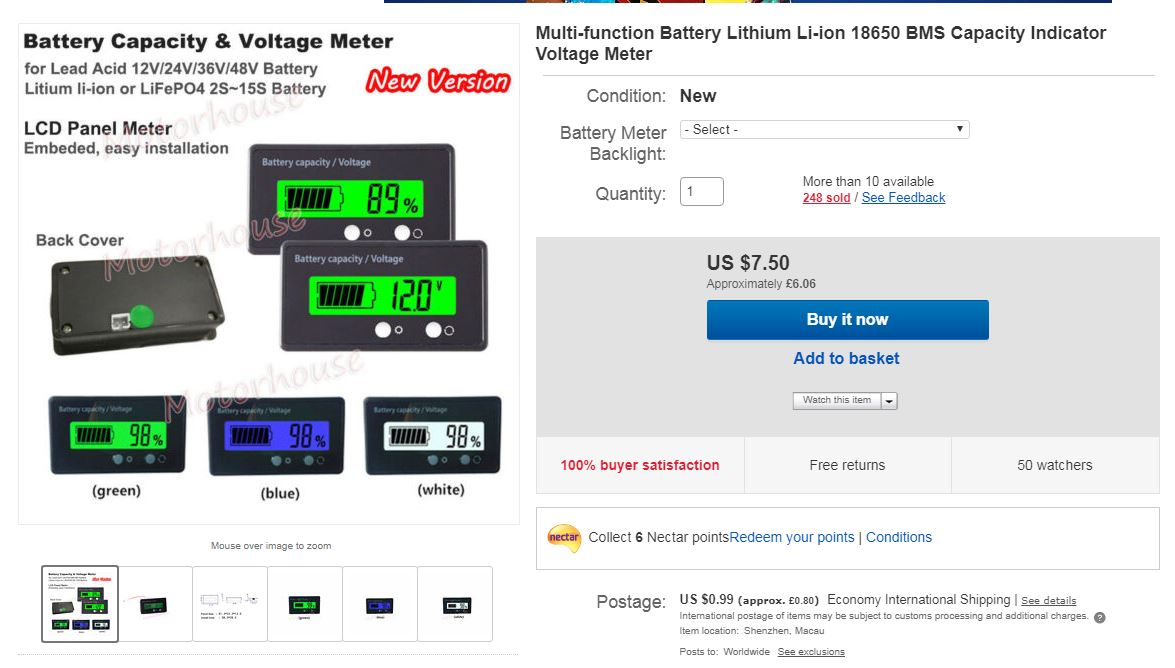Click the Nectar points logo icon
The image size is (1175, 668).
(564, 538)
